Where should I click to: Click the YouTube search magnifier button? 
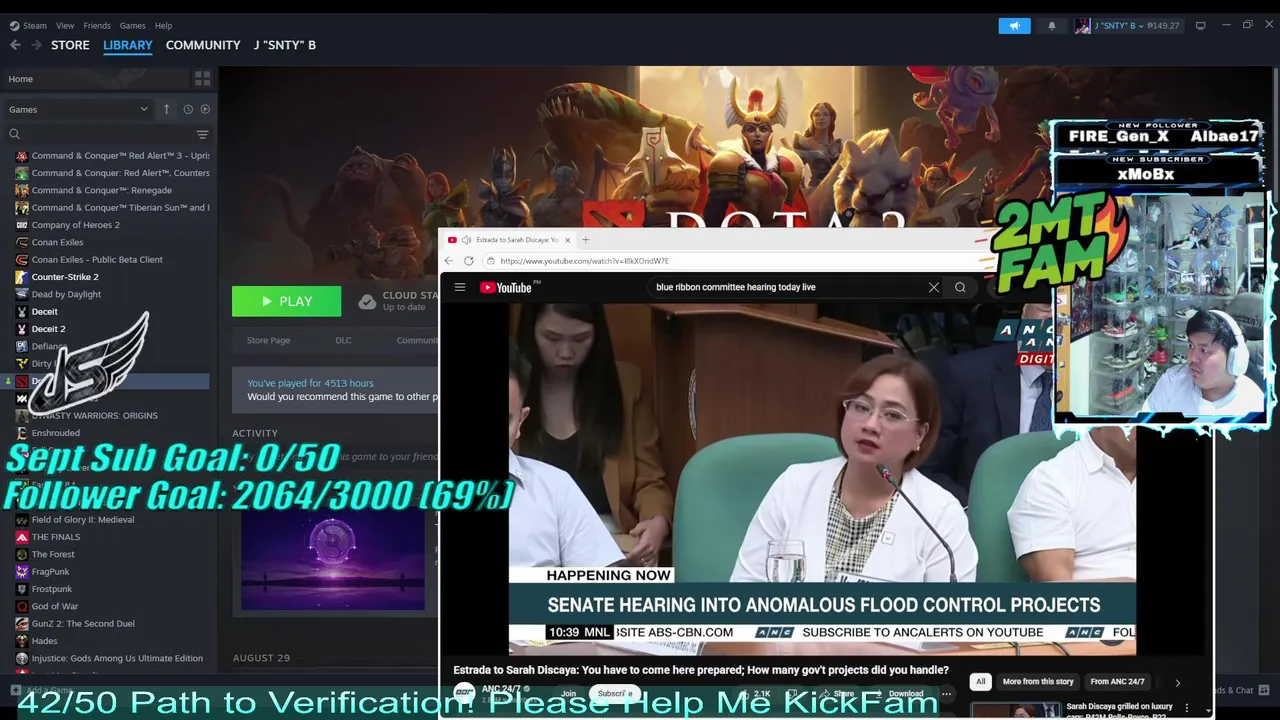(x=960, y=287)
